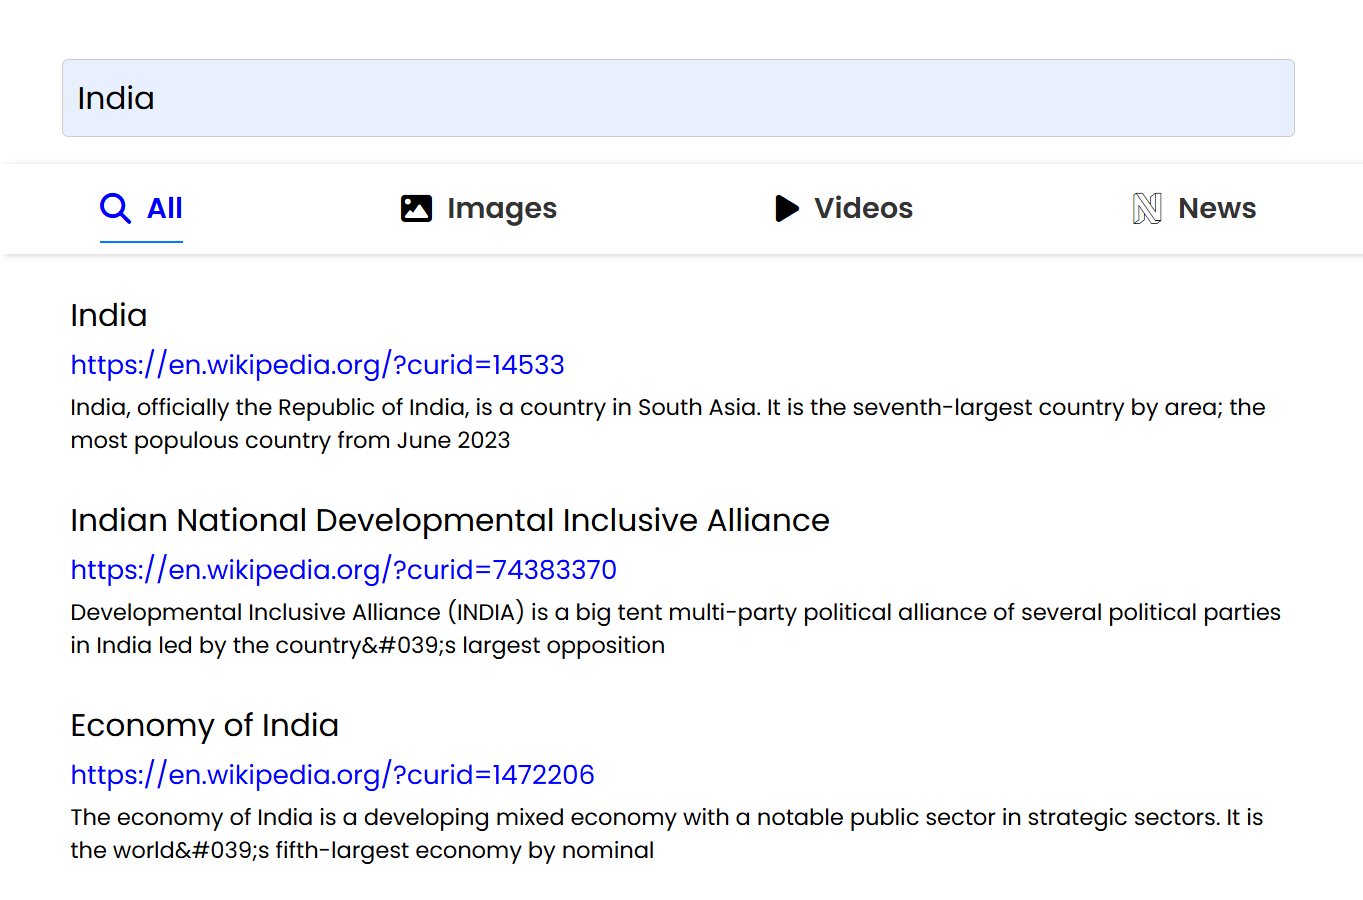Click the 'fifth-largest economy by nominal' snippet line
Screen dimensions: 1363x900
[362, 850]
